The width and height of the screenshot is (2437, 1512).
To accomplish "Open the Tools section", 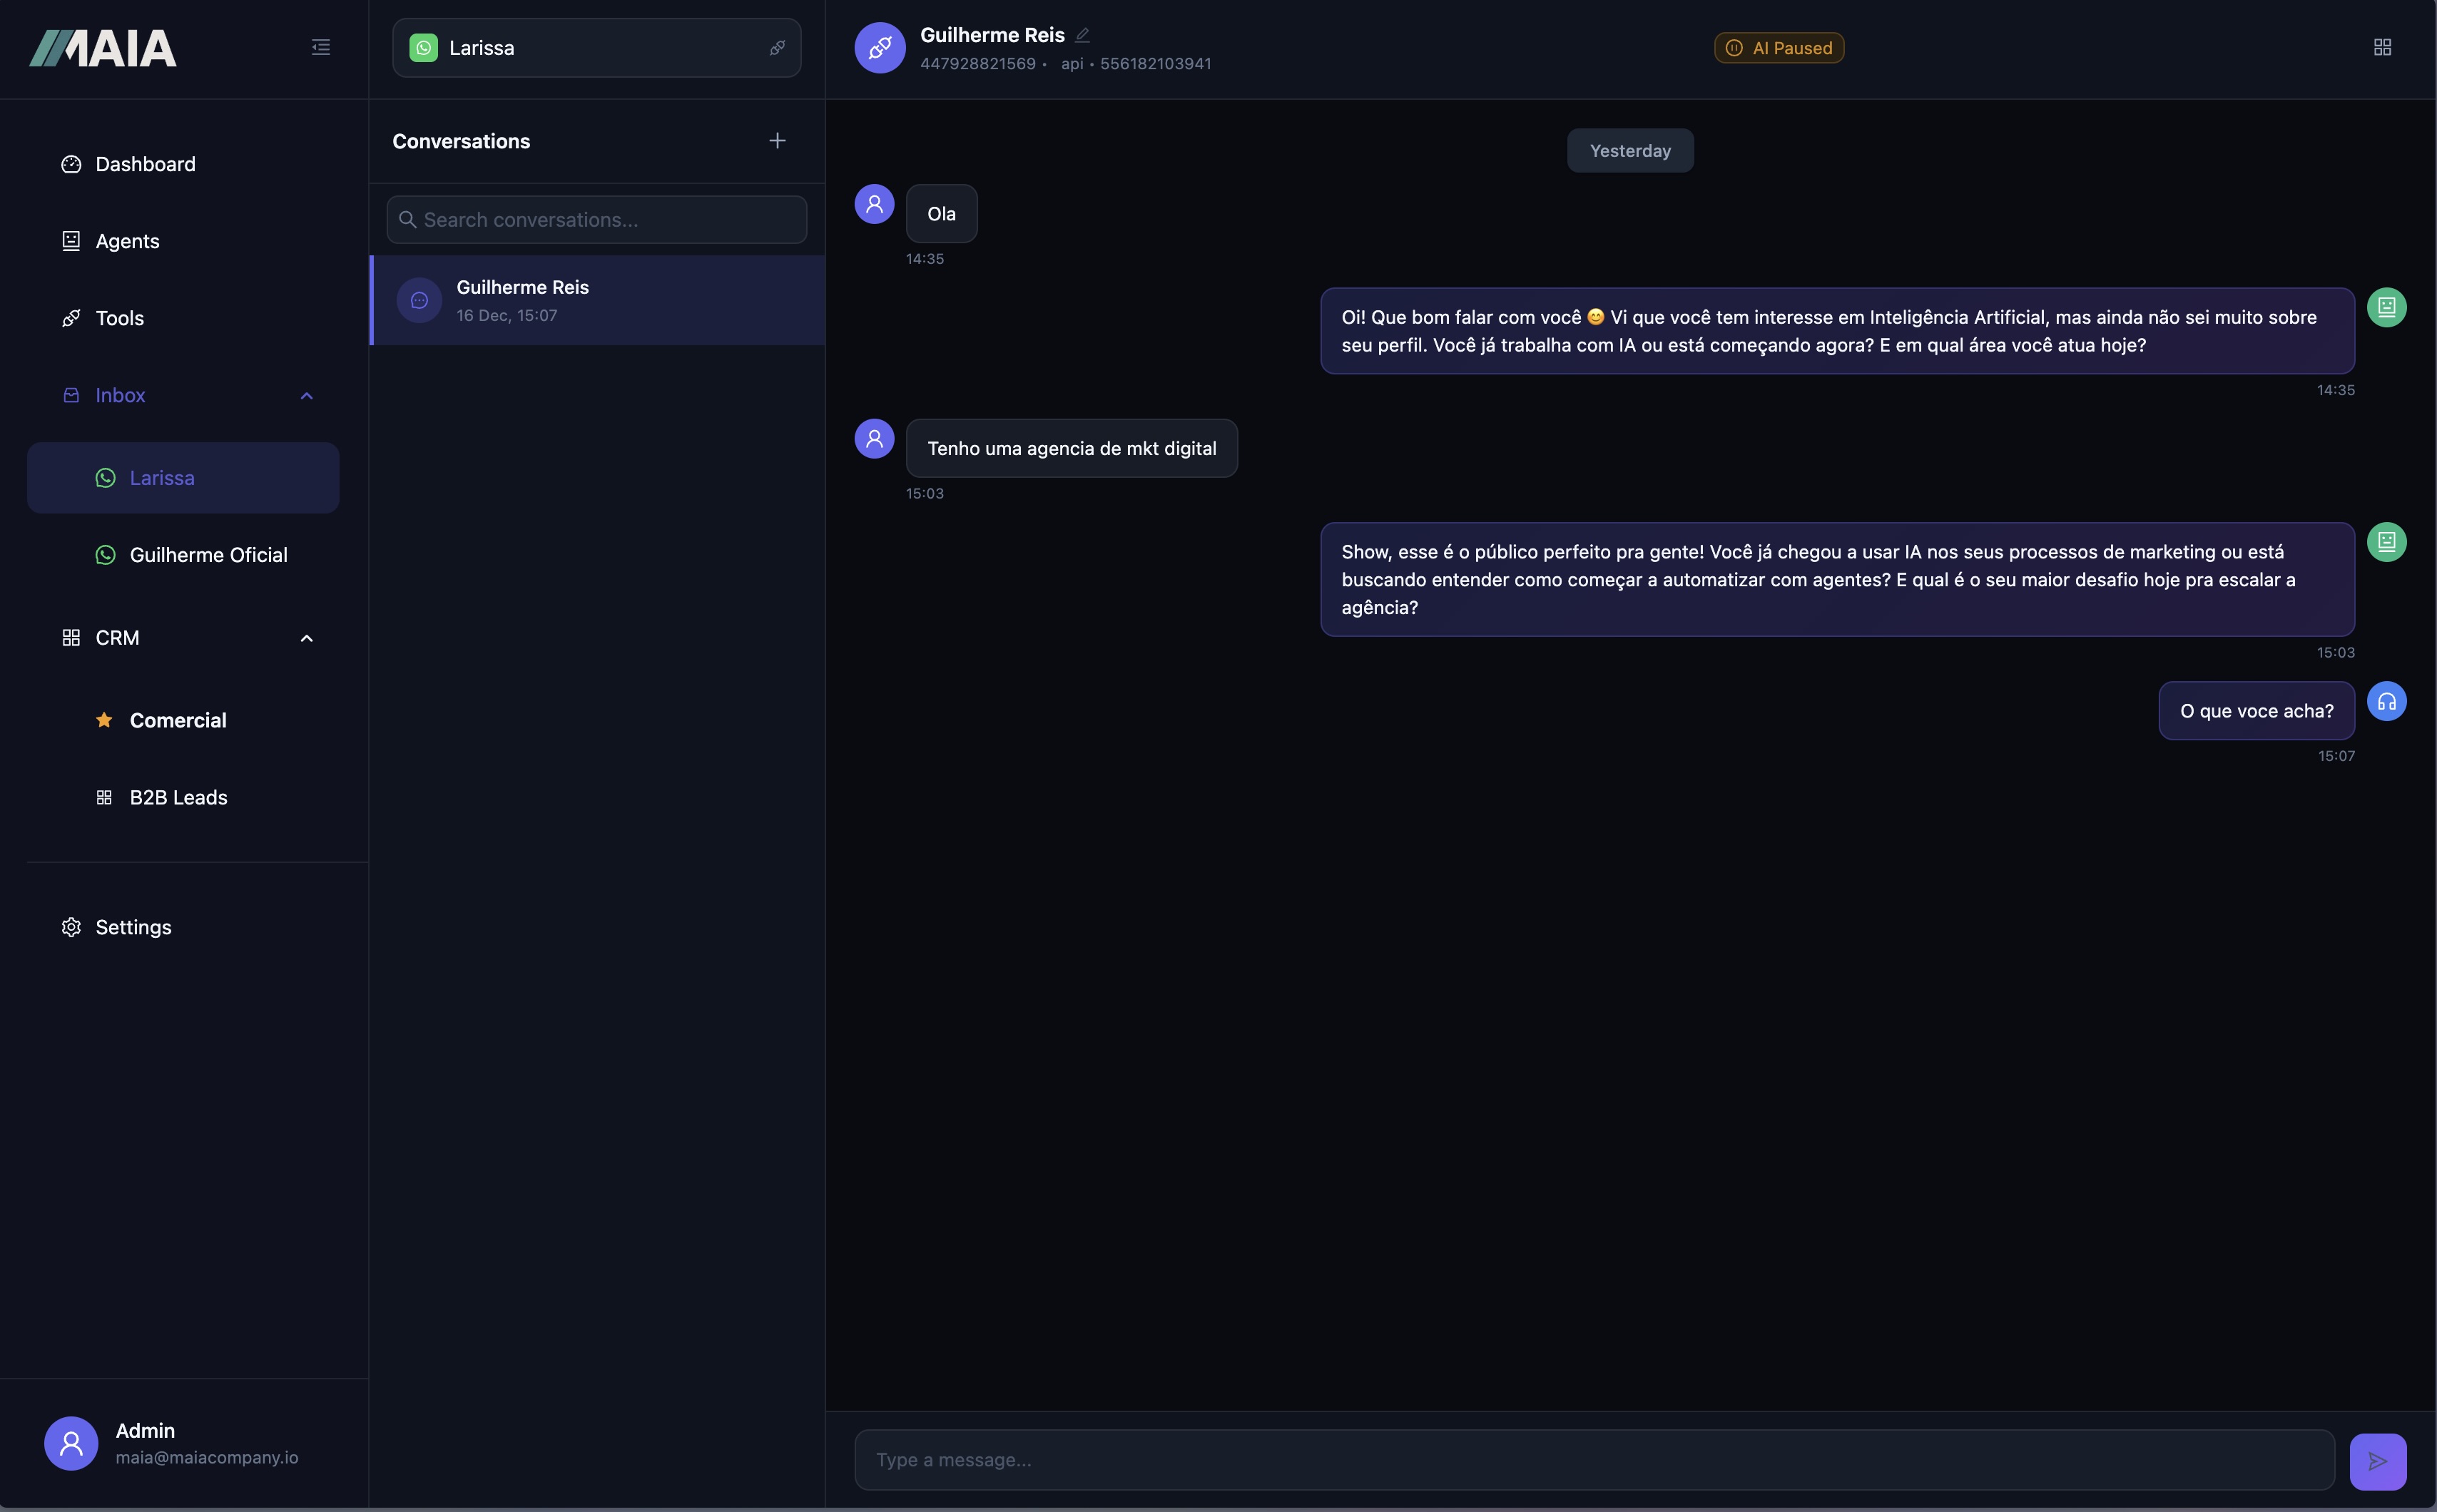I will (x=119, y=318).
